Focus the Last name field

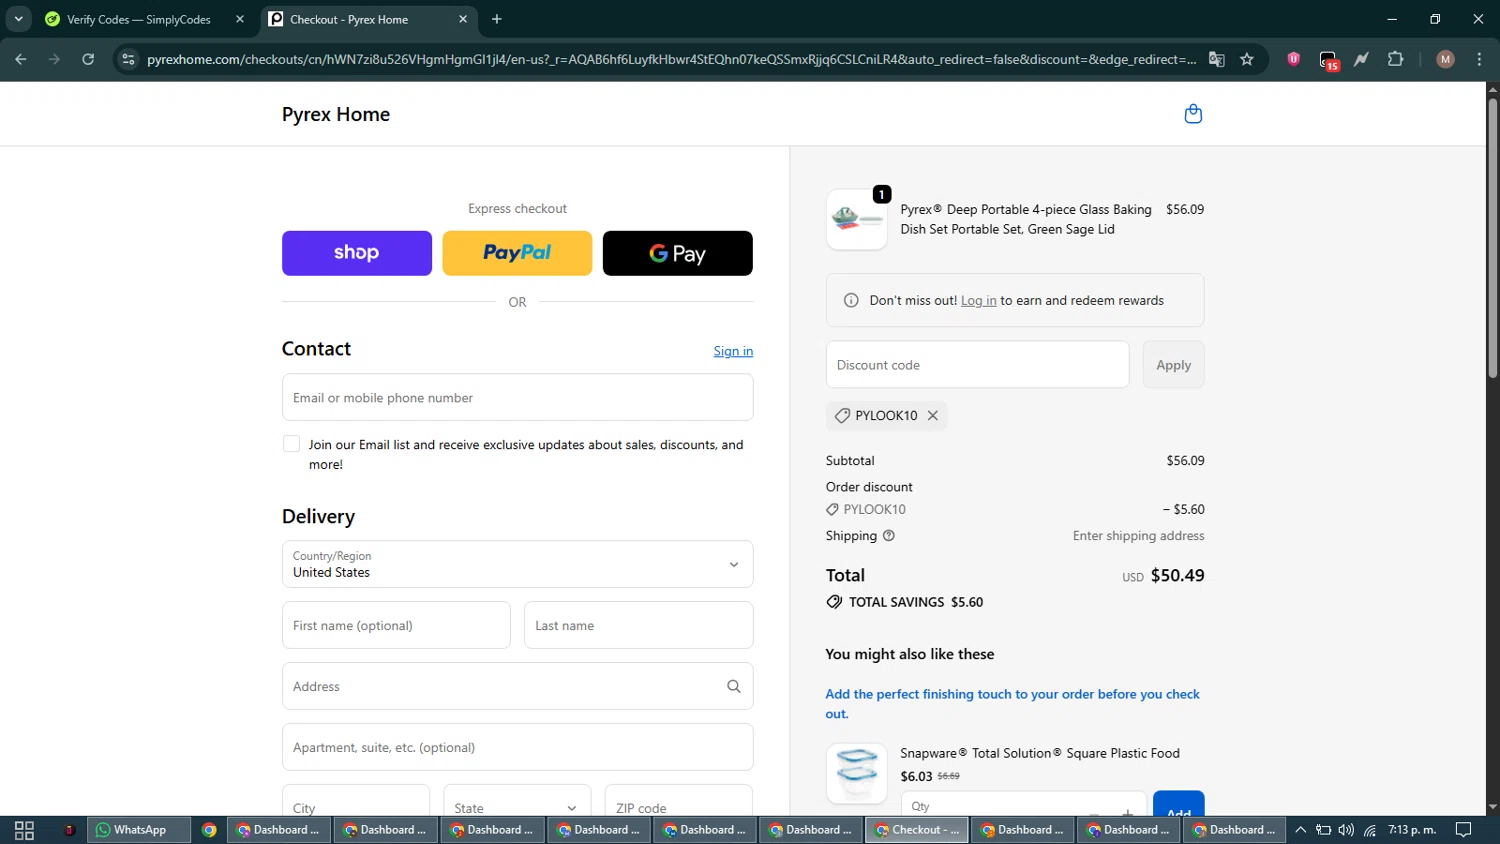pyautogui.click(x=638, y=625)
